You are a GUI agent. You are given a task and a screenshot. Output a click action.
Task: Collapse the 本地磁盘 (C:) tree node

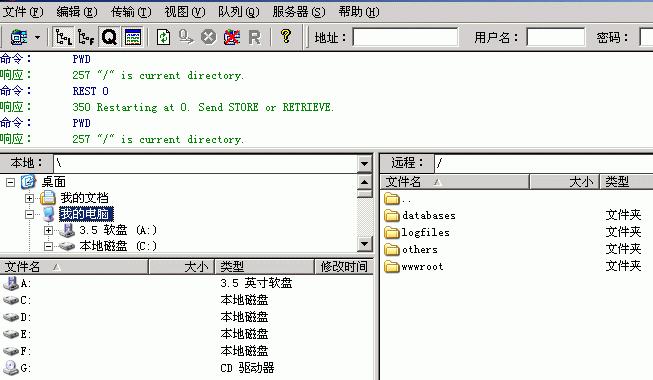[48, 246]
